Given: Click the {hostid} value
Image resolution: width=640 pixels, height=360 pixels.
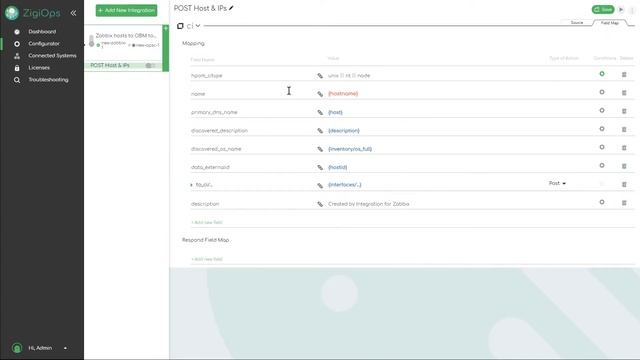Looking at the screenshot, I should click(x=338, y=167).
